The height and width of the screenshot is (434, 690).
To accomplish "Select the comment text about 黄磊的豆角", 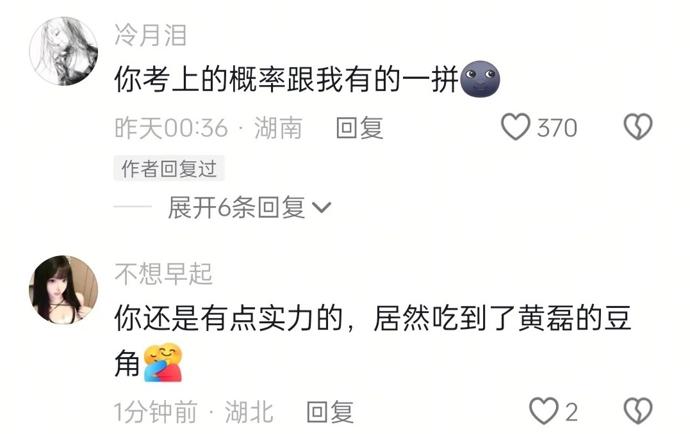I will (373, 340).
